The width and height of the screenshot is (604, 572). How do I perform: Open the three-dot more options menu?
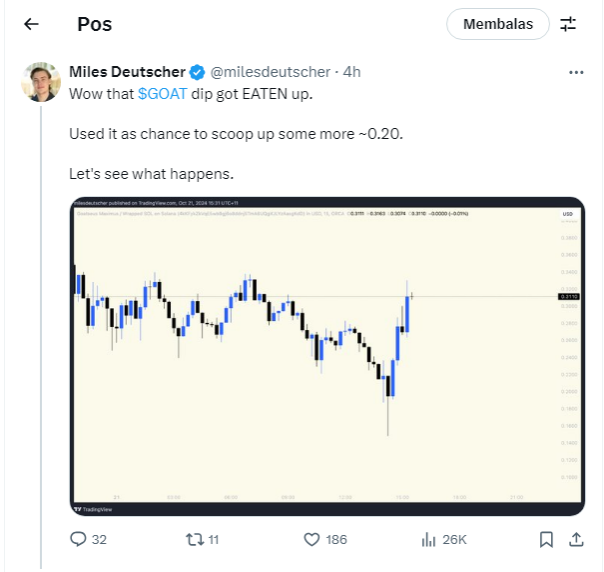coord(576,72)
